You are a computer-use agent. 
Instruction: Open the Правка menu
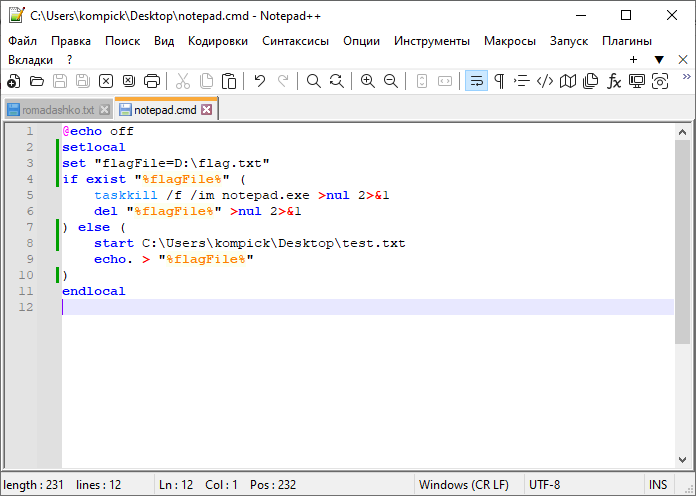click(71, 41)
